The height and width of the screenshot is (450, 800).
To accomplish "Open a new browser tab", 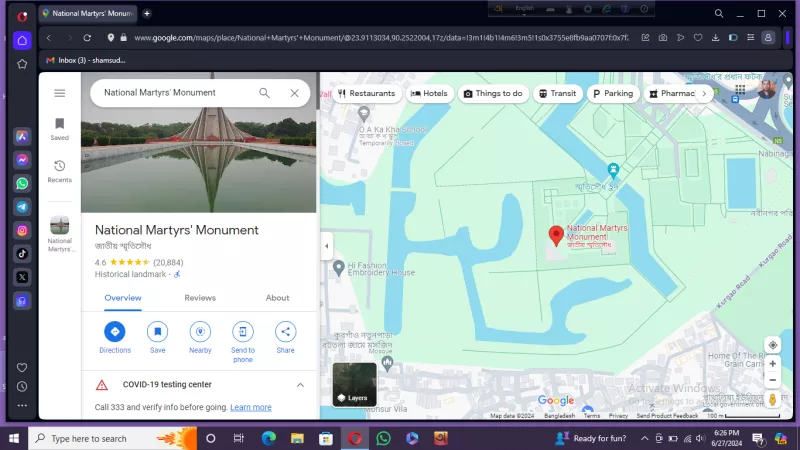I will tap(147, 14).
